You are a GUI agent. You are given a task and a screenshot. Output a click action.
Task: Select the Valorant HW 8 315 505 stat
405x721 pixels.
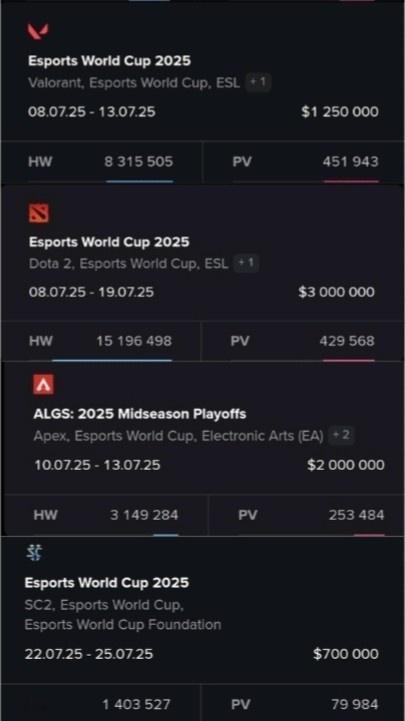click(101, 161)
